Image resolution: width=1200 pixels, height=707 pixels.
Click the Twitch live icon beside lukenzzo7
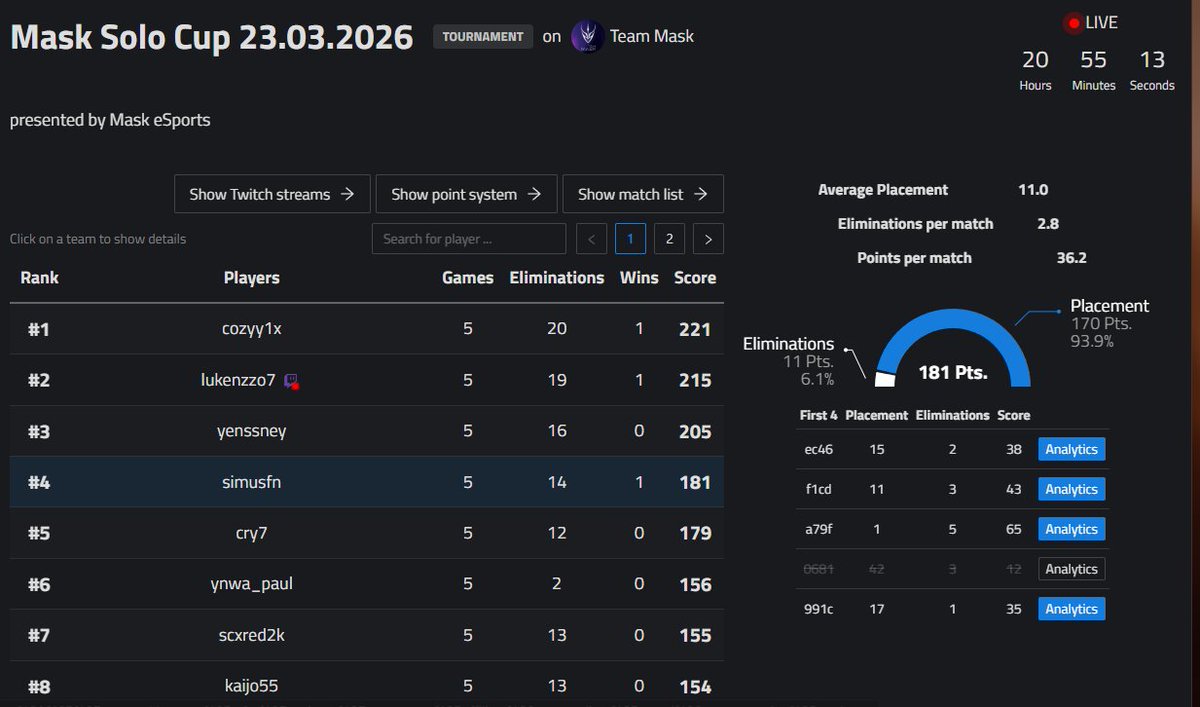[291, 381]
